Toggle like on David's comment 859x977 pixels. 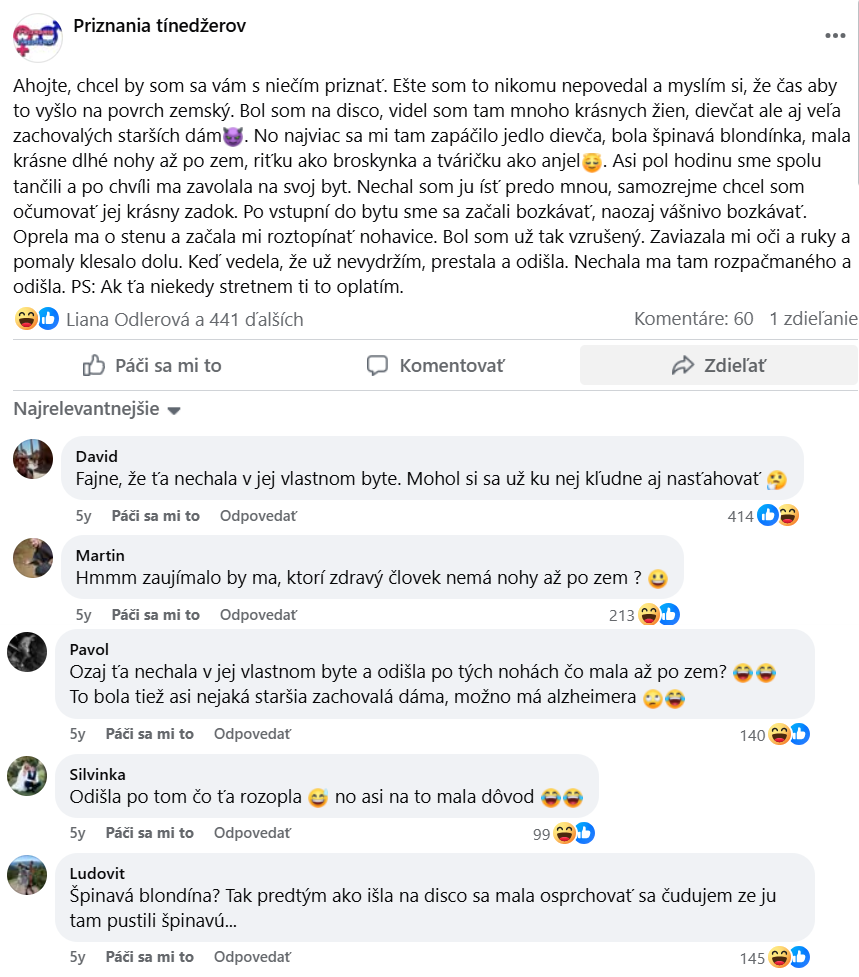[x=155, y=516]
